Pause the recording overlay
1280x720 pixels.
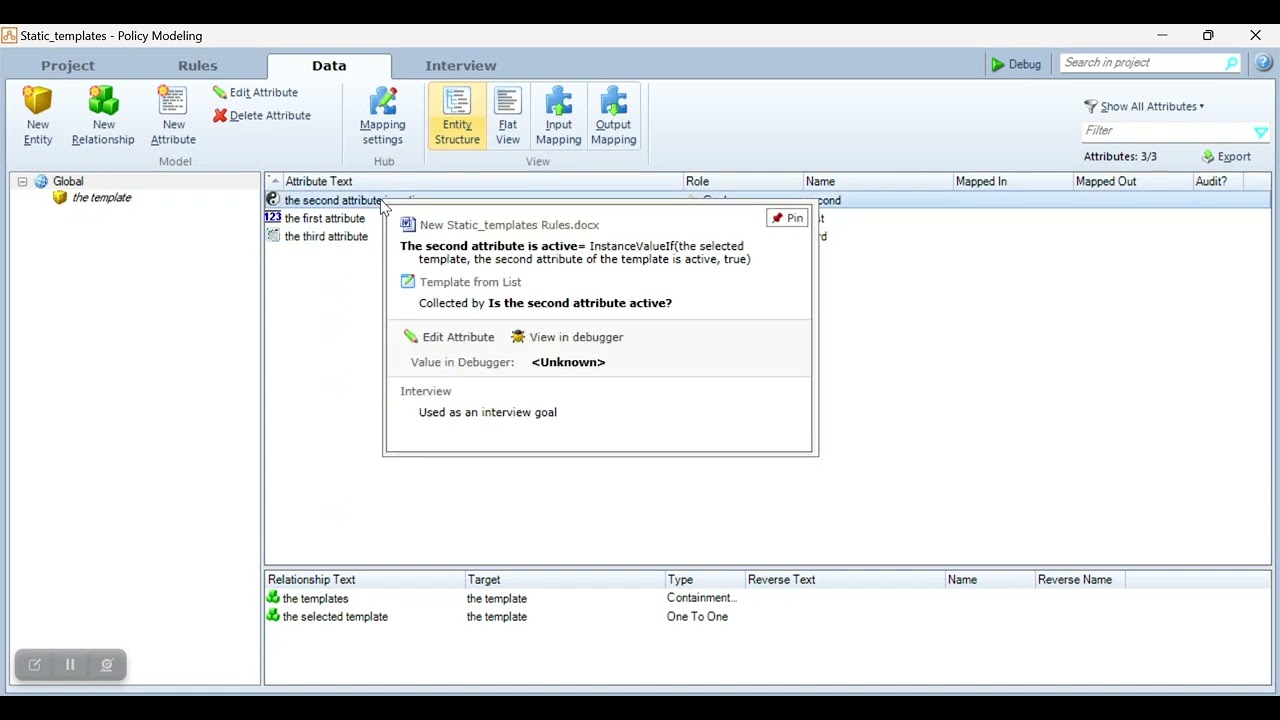(70, 665)
